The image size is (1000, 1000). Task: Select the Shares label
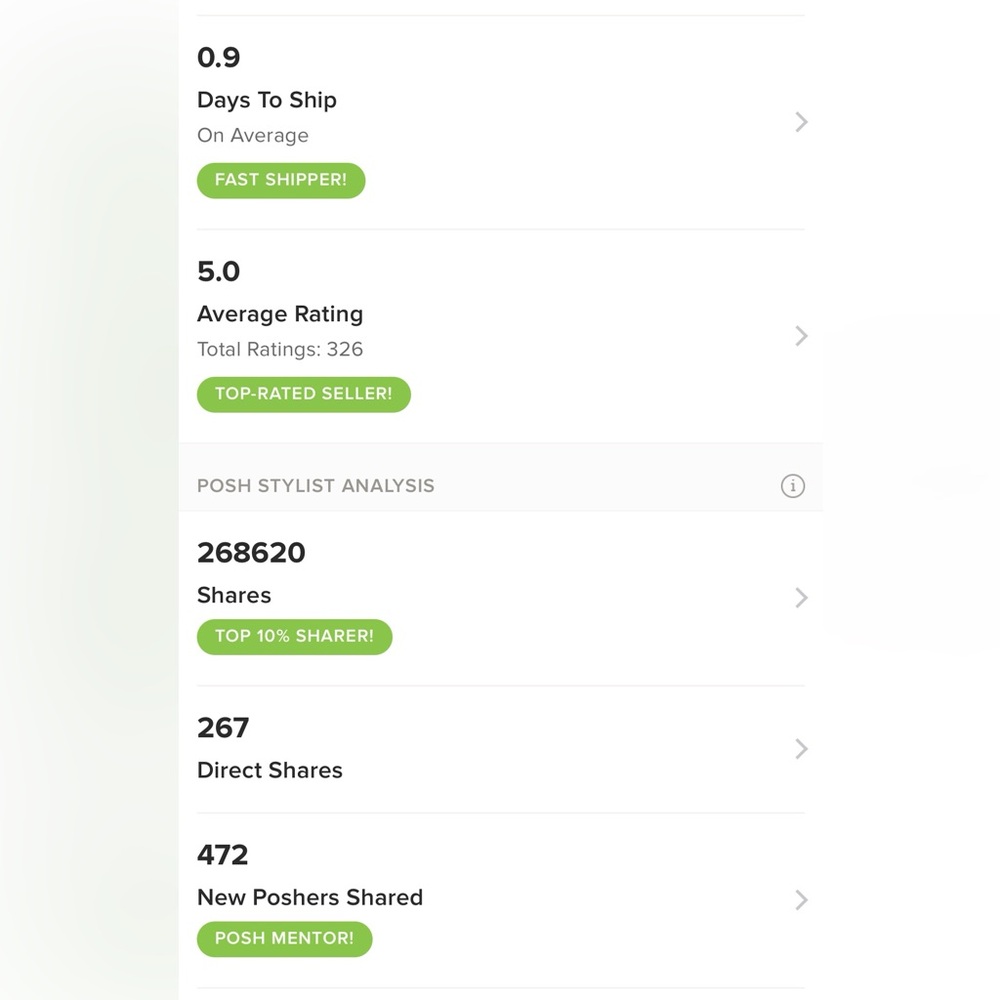click(x=234, y=595)
